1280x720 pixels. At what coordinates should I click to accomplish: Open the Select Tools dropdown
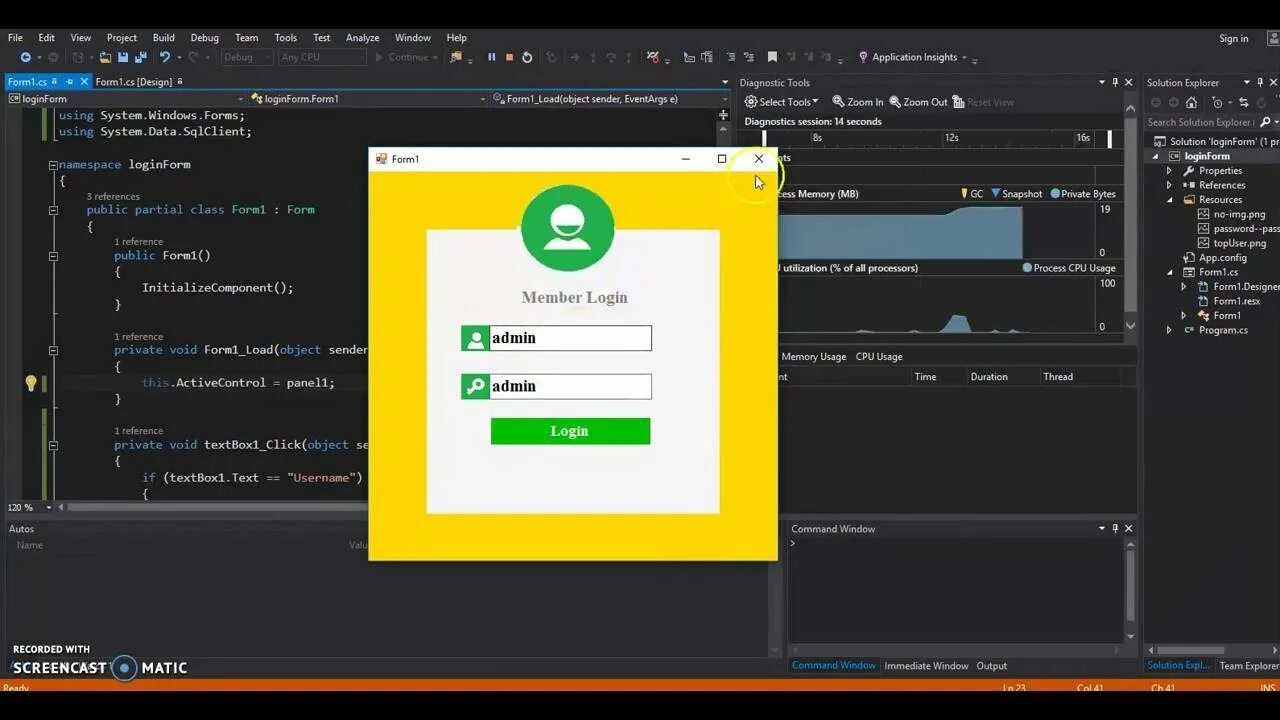coord(781,102)
